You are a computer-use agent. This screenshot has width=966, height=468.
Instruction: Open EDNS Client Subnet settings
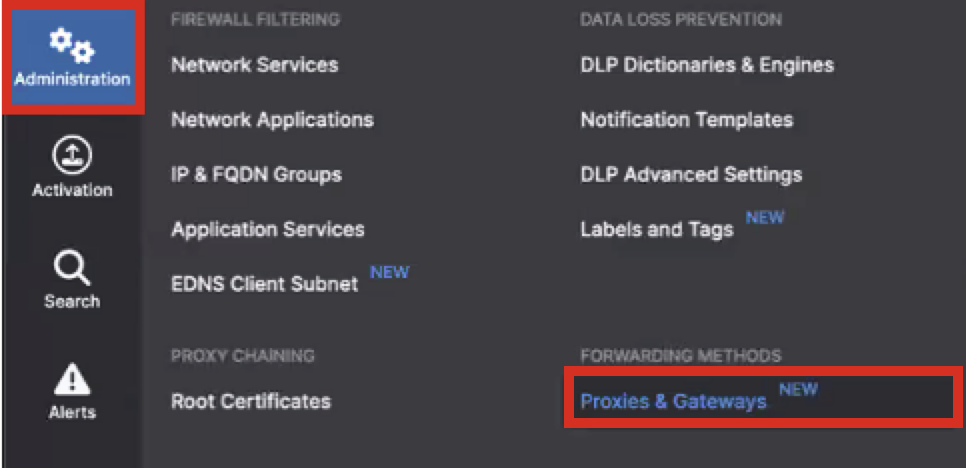click(264, 284)
